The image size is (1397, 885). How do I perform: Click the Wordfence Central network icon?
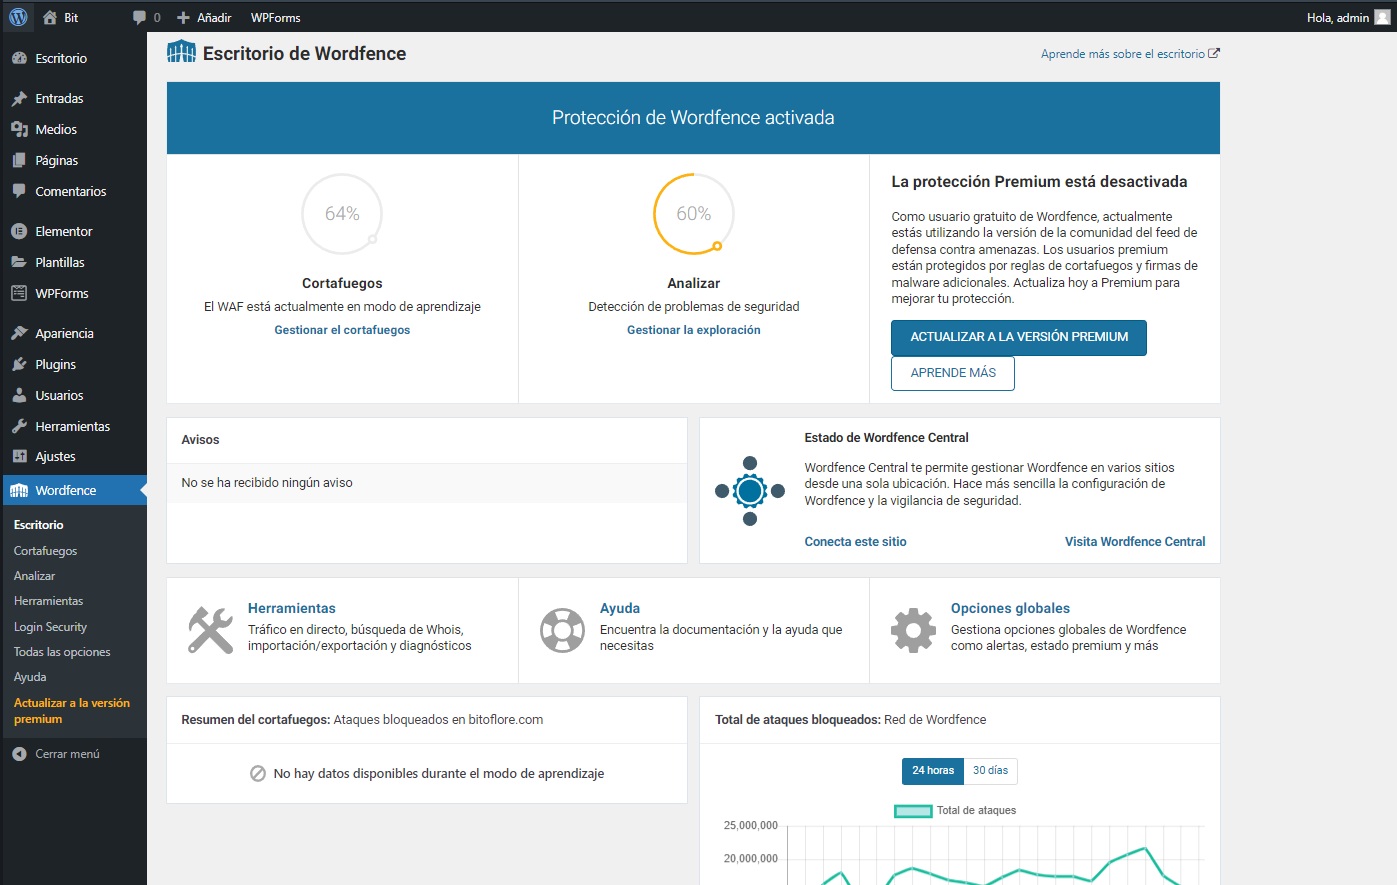tap(750, 491)
